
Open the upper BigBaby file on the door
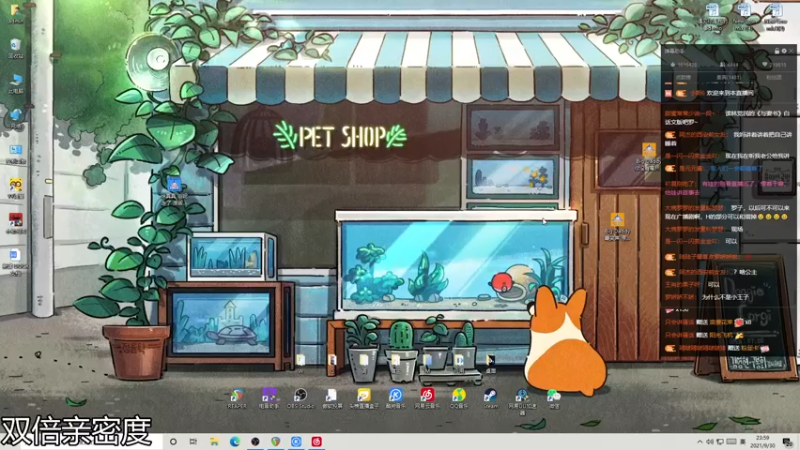pos(648,156)
